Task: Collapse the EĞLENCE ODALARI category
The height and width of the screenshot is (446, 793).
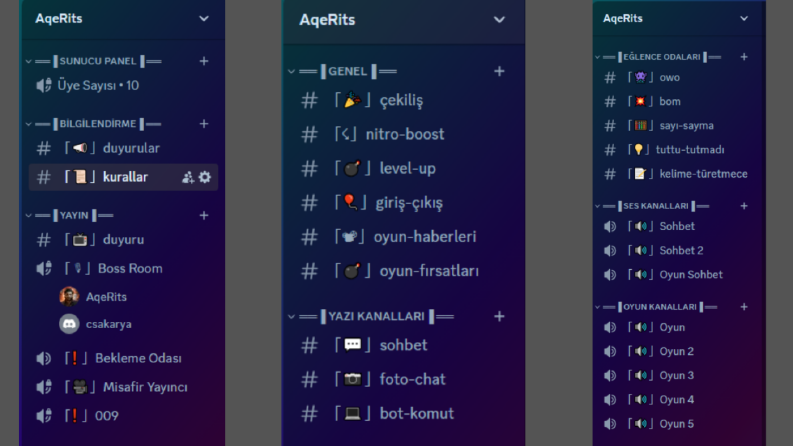Action: point(597,57)
